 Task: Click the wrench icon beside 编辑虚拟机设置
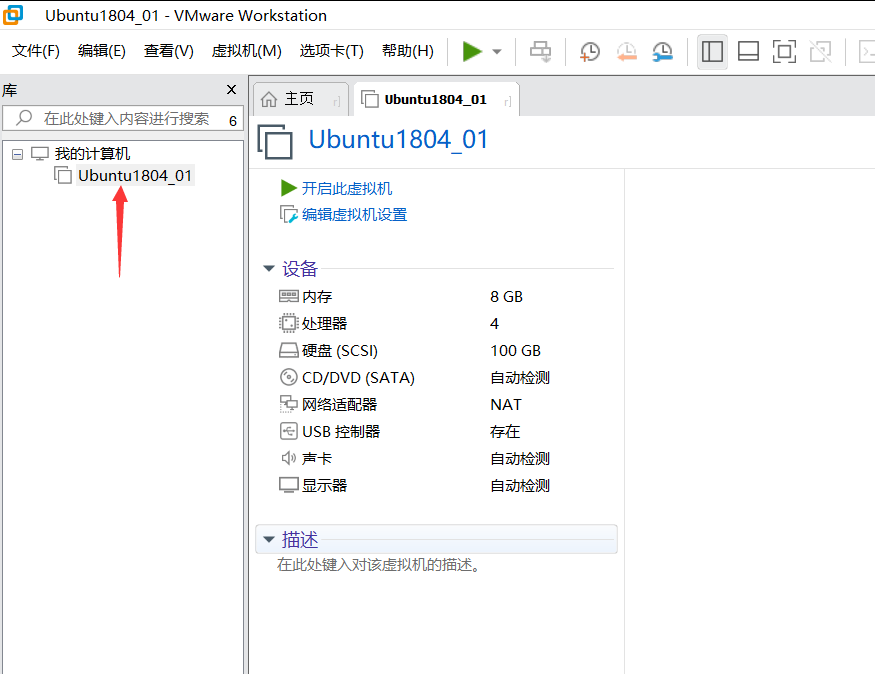tap(289, 214)
